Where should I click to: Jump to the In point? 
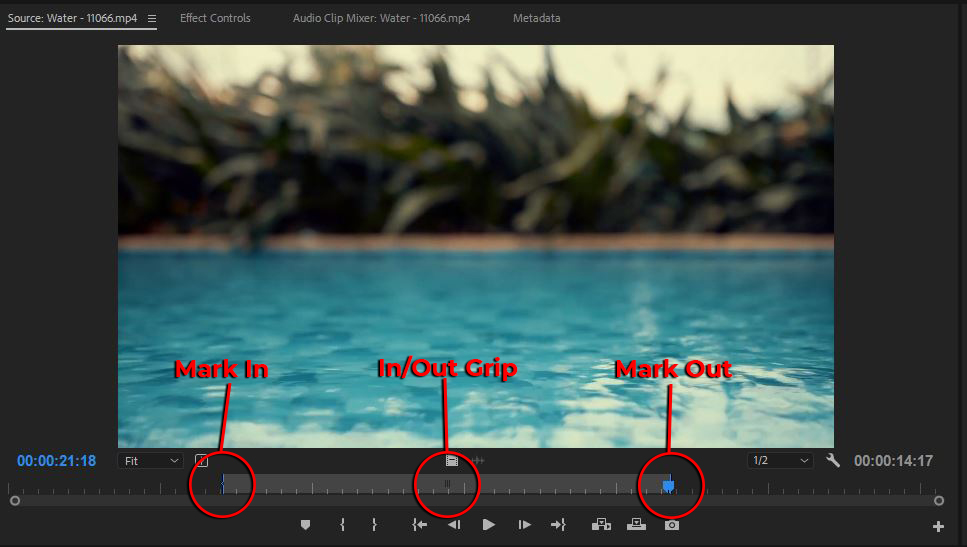click(420, 525)
